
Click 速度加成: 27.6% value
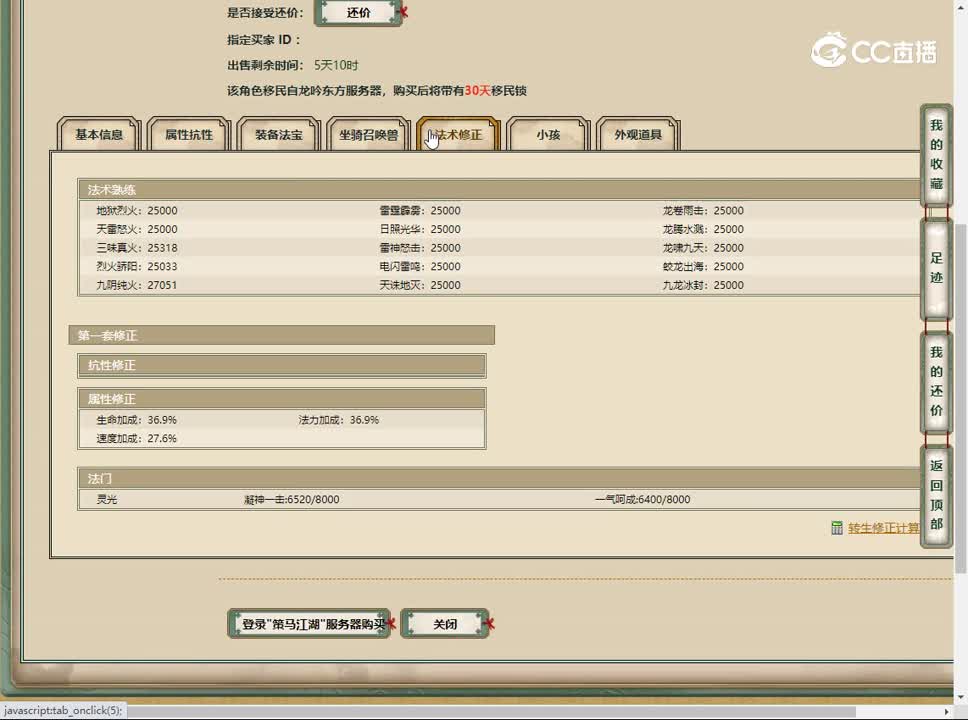tap(136, 438)
